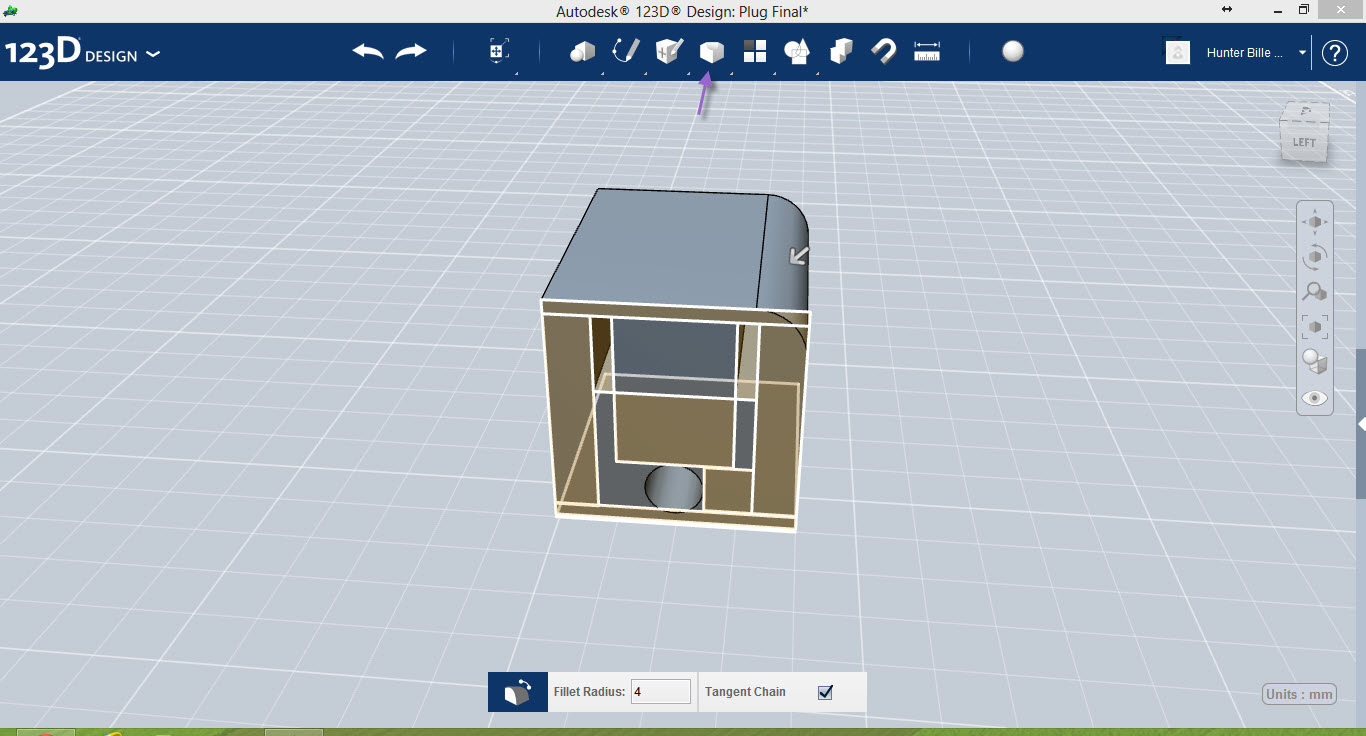Open the Transform tool
The height and width of the screenshot is (736, 1366).
pos(499,52)
